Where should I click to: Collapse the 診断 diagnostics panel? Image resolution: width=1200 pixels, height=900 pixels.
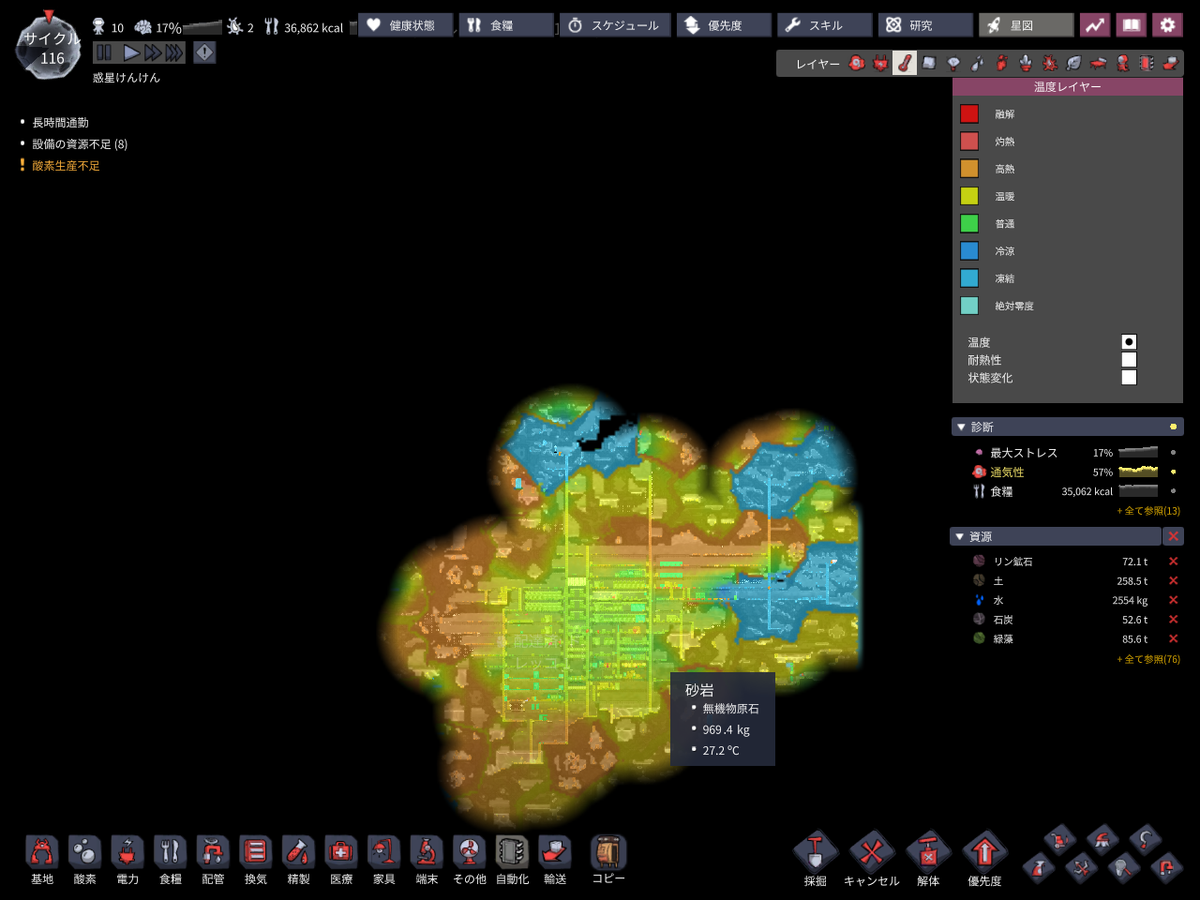click(x=962, y=427)
